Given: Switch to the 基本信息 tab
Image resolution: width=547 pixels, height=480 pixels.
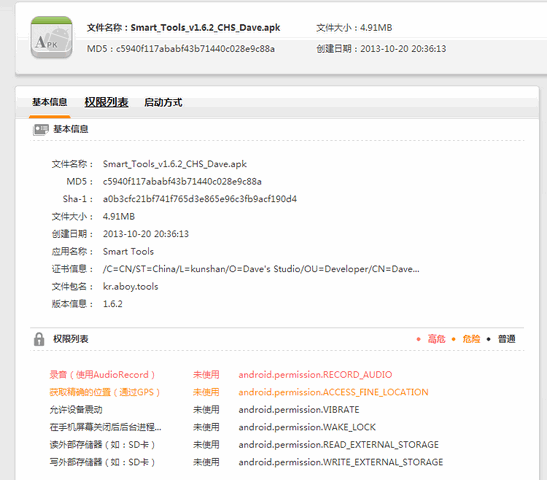Looking at the screenshot, I should [50, 102].
